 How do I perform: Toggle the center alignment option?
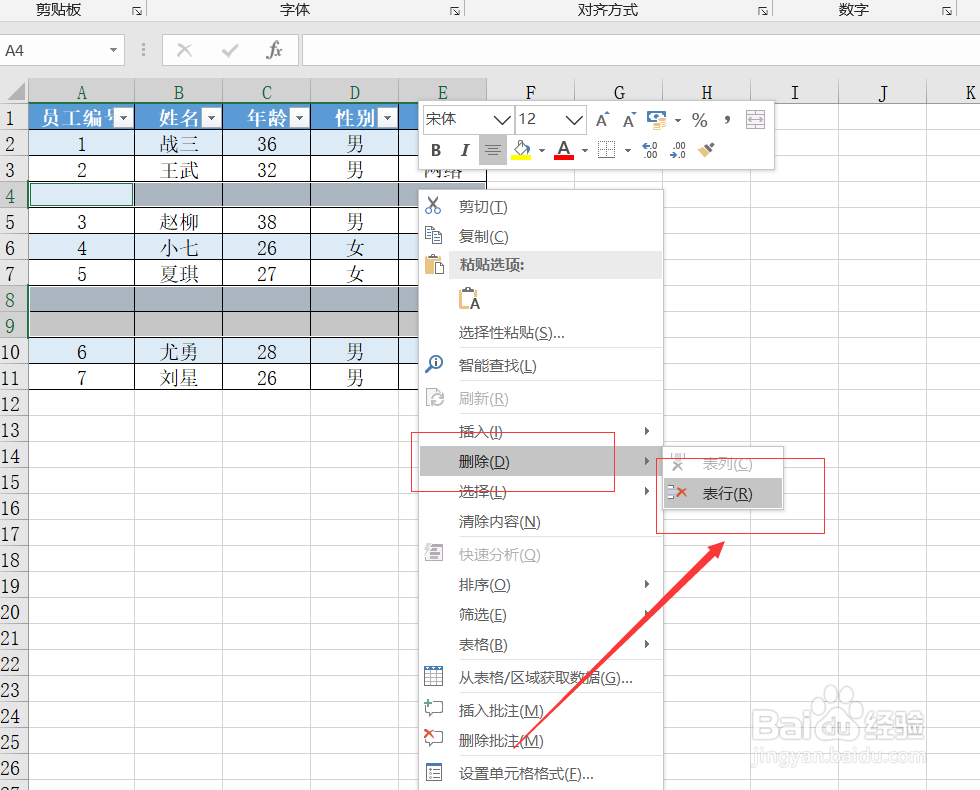pos(492,150)
